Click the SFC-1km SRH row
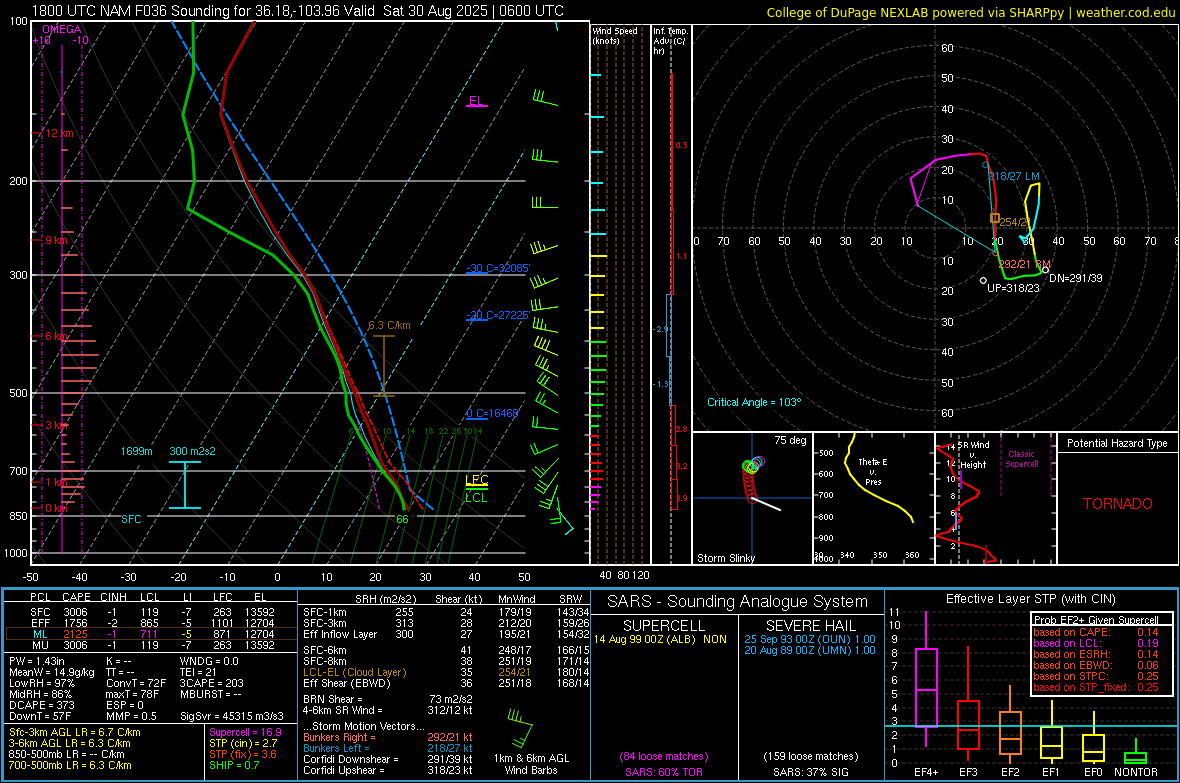Viewport: 1180px width, 783px height. point(446,612)
